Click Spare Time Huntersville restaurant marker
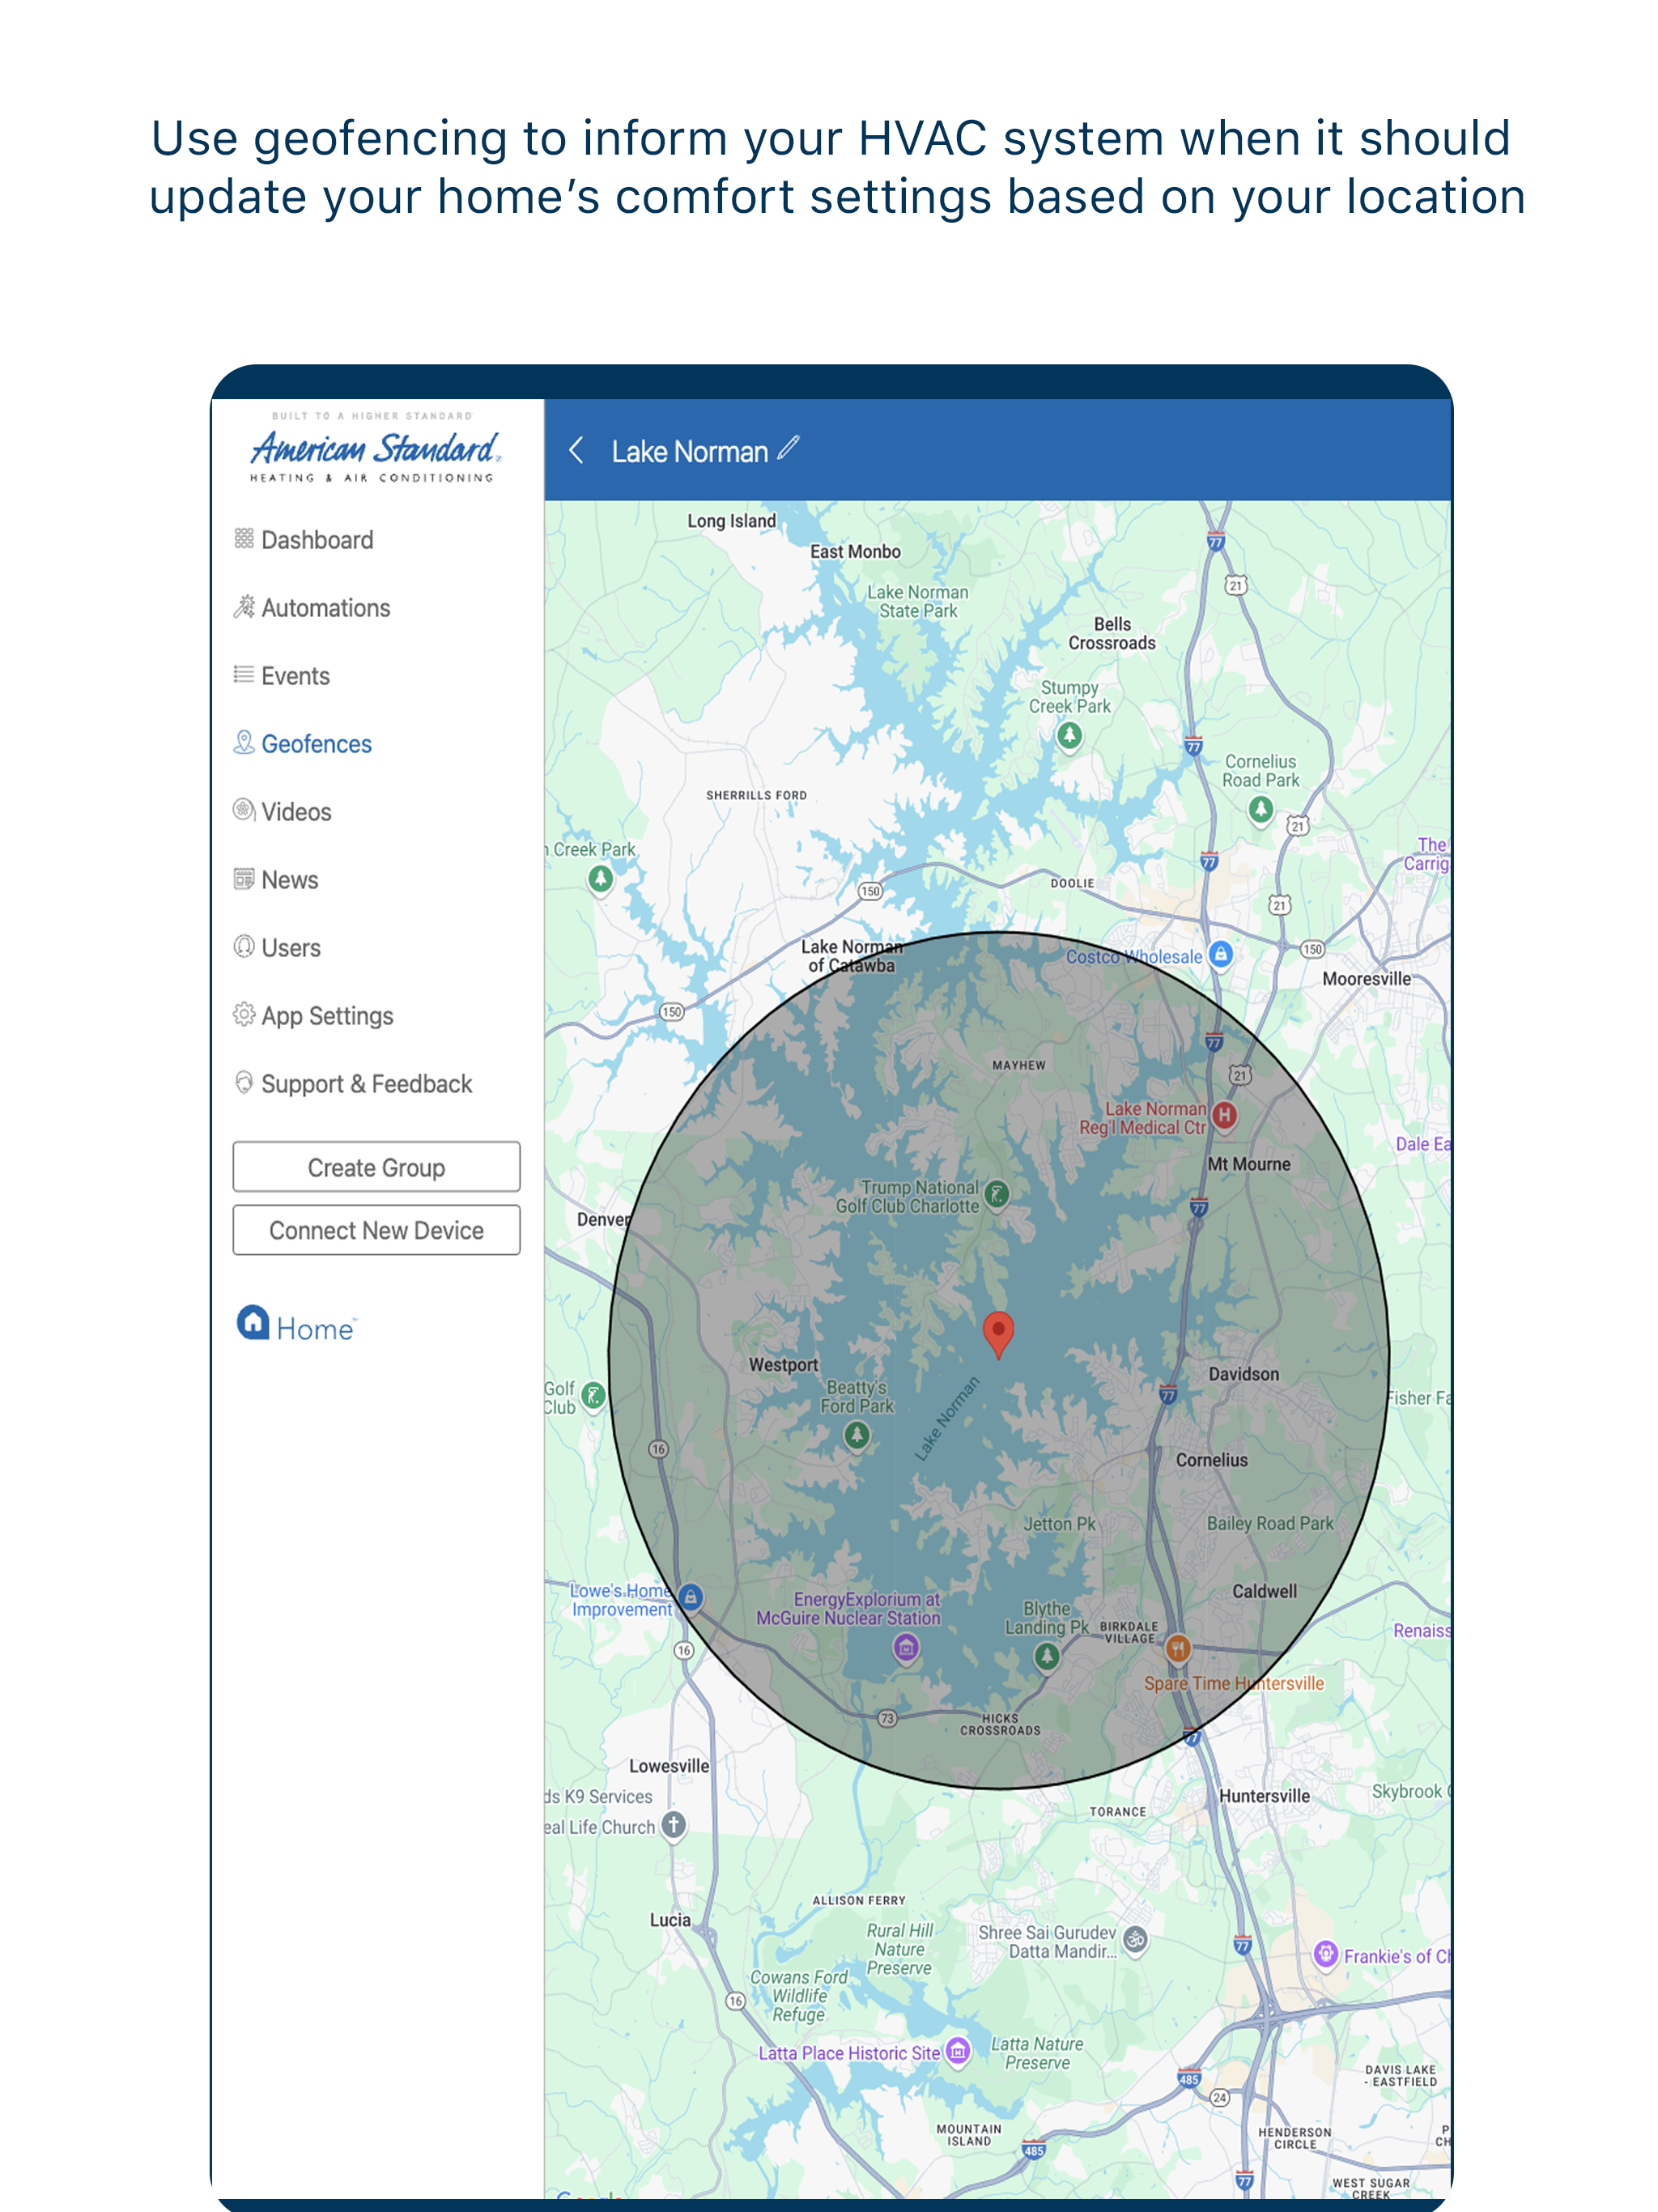Viewport: 1658px width, 2212px height. click(1178, 1648)
